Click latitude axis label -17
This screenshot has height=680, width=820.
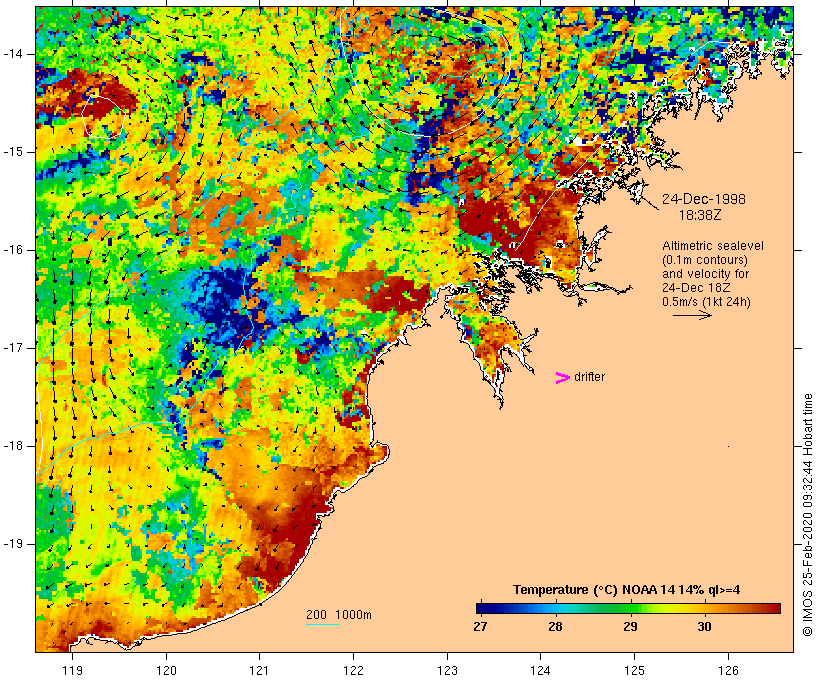tap(13, 348)
